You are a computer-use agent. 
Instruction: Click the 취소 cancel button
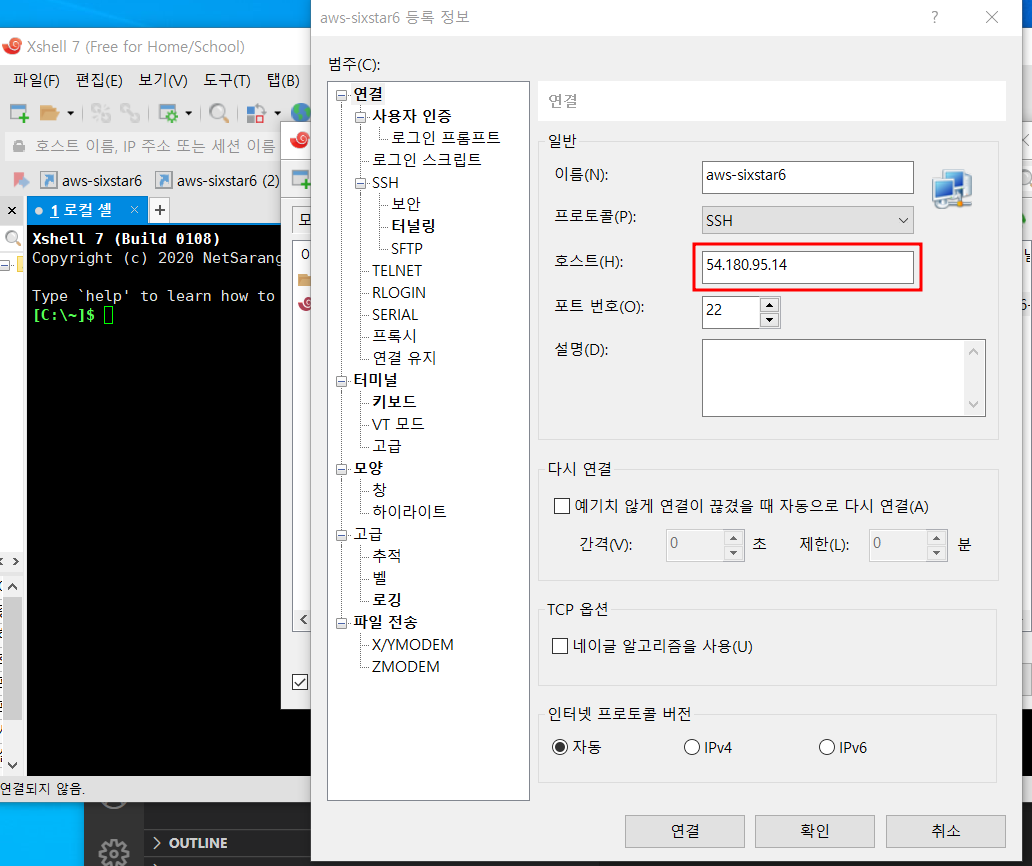click(945, 831)
